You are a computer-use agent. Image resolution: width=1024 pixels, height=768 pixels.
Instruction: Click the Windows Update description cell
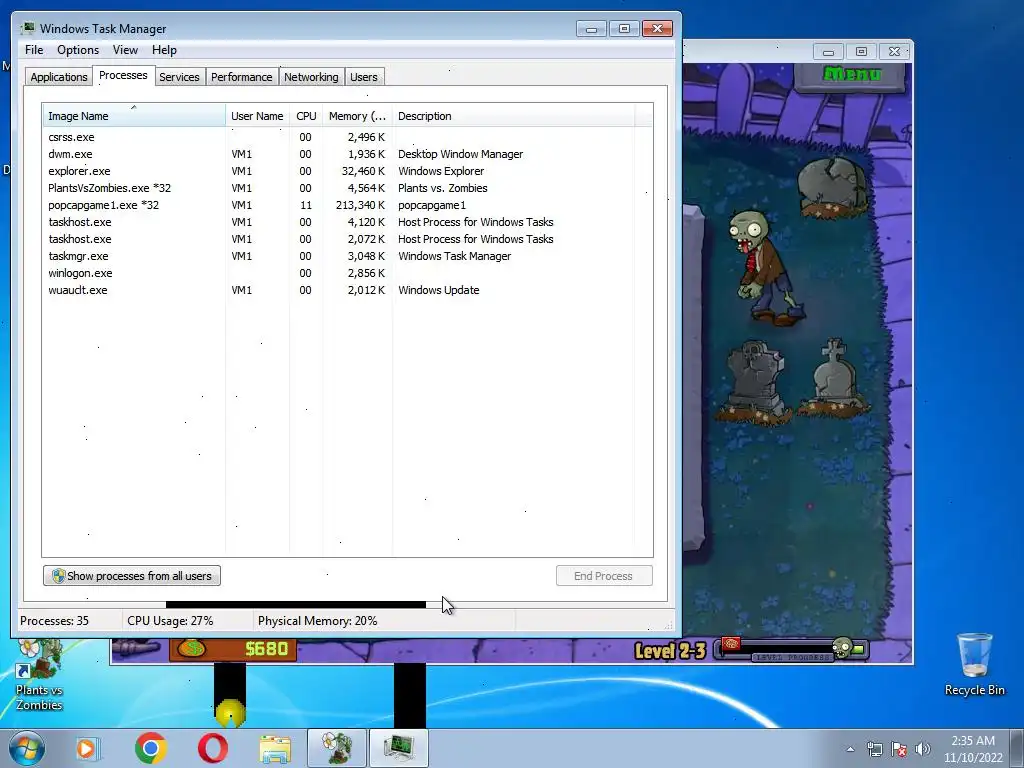point(439,290)
